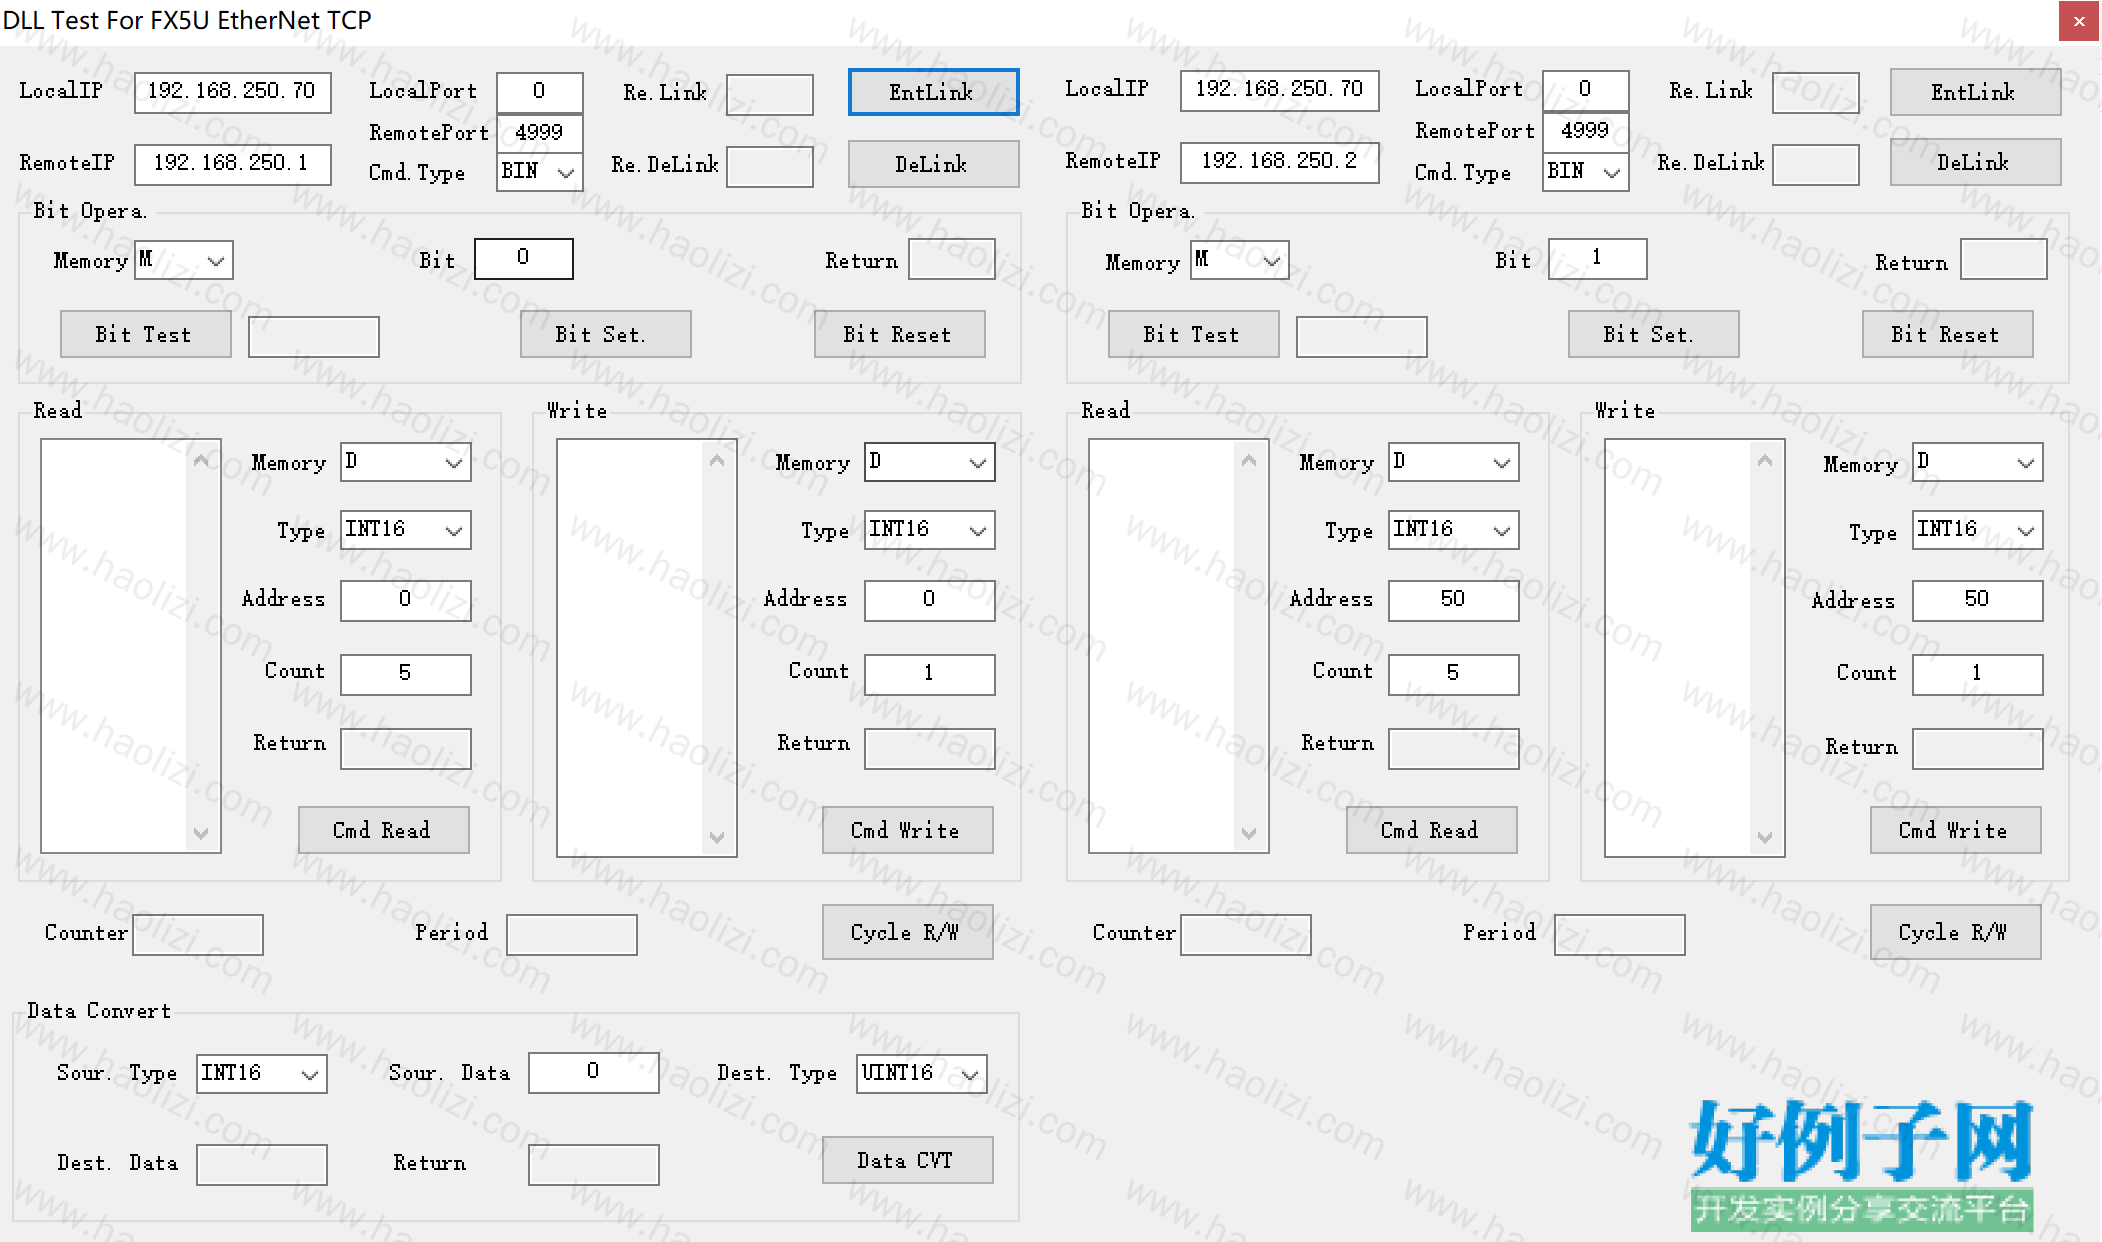The height and width of the screenshot is (1242, 2102).
Task: Click Bit Set for remote 192.168.250.2
Action: 1653,334
